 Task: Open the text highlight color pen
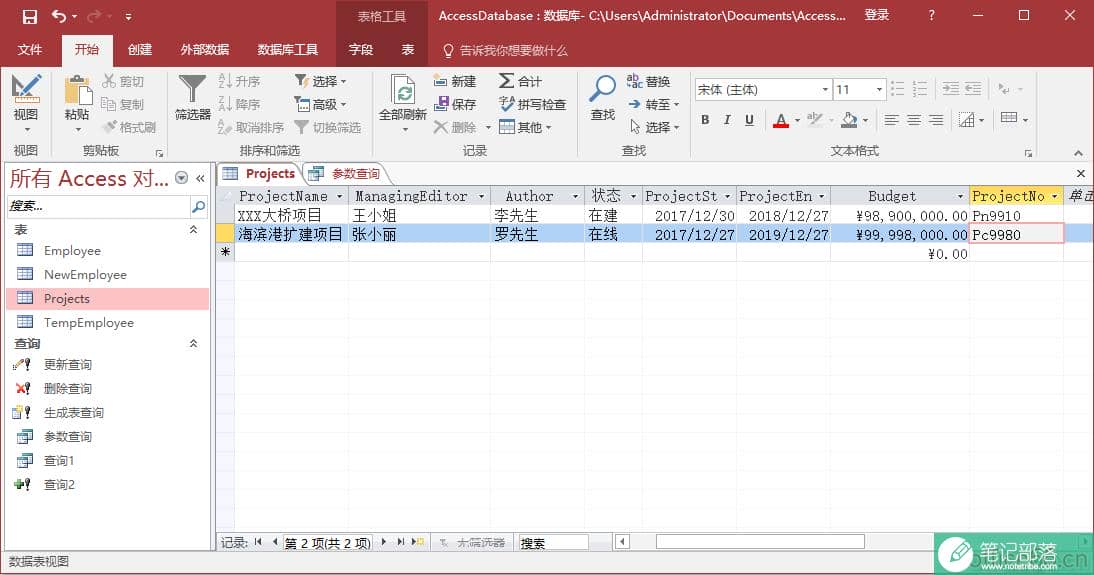pos(814,120)
